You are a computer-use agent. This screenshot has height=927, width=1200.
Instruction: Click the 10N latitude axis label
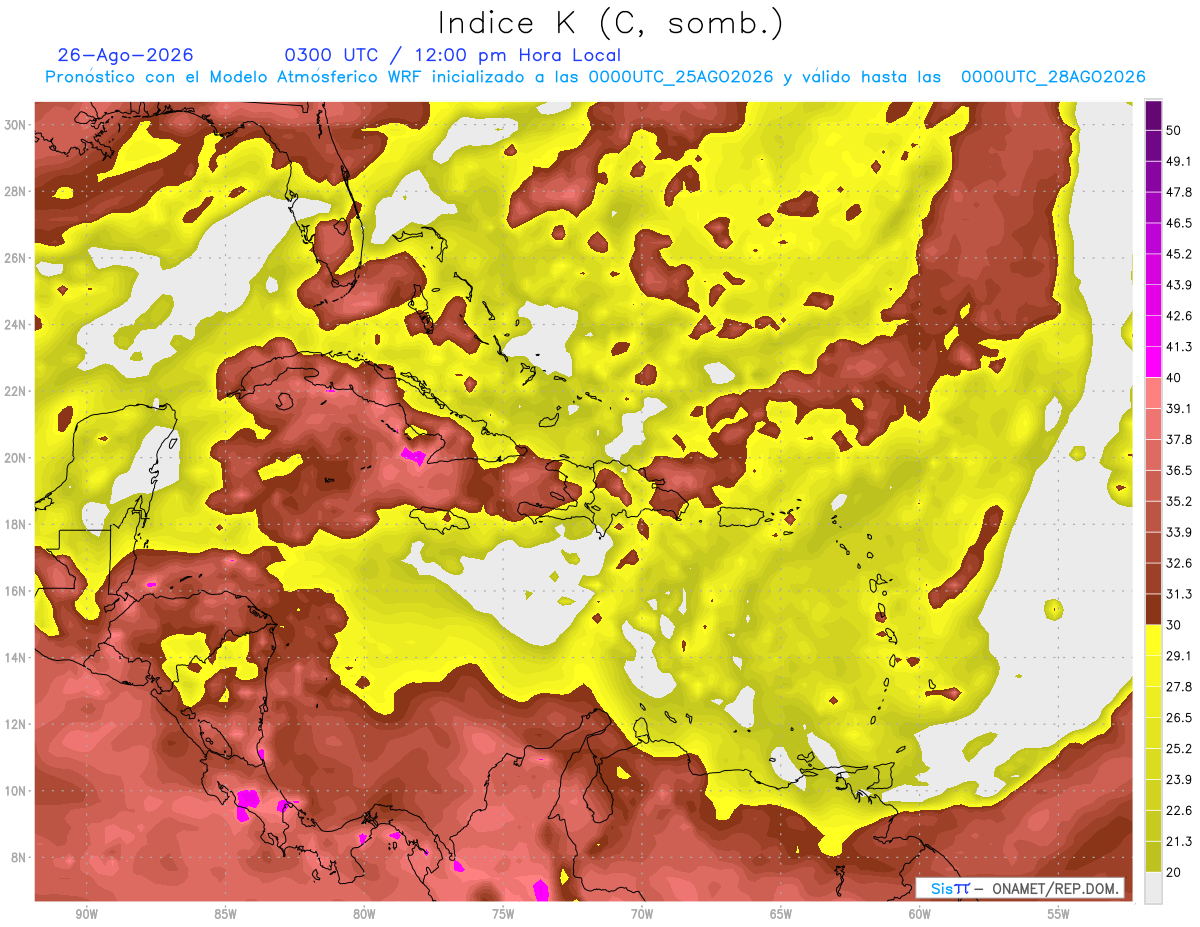17,791
